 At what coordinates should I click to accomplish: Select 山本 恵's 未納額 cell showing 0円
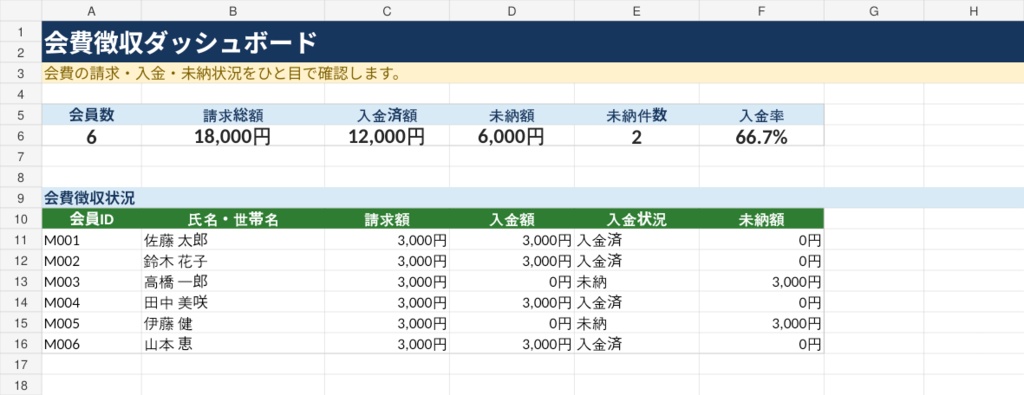point(761,343)
